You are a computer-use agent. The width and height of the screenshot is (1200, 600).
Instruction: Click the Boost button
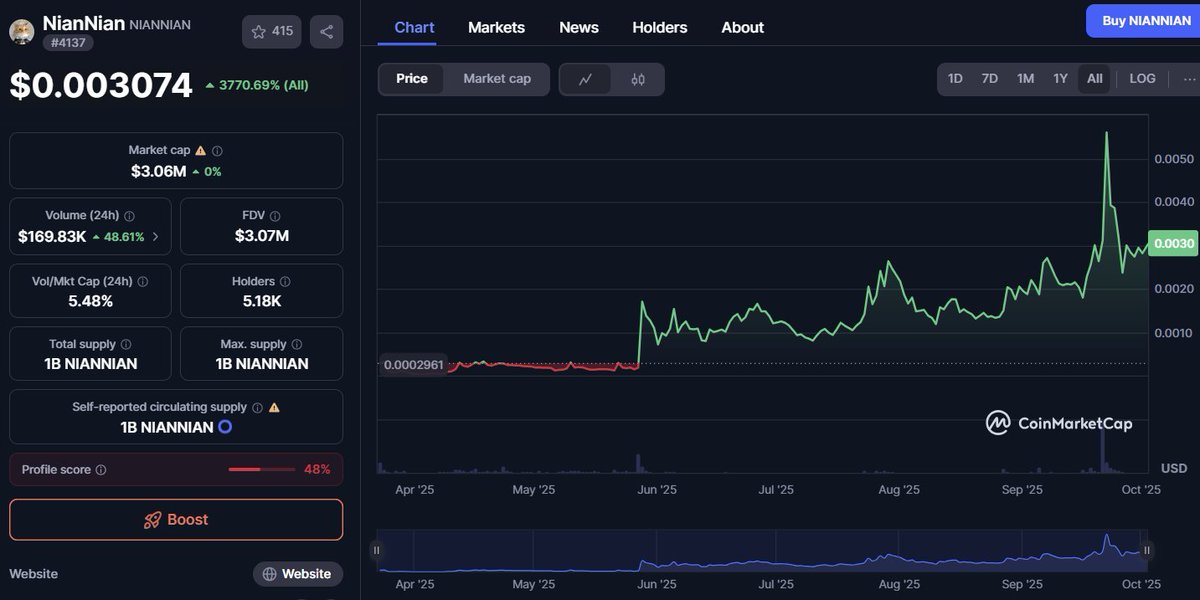click(x=176, y=520)
